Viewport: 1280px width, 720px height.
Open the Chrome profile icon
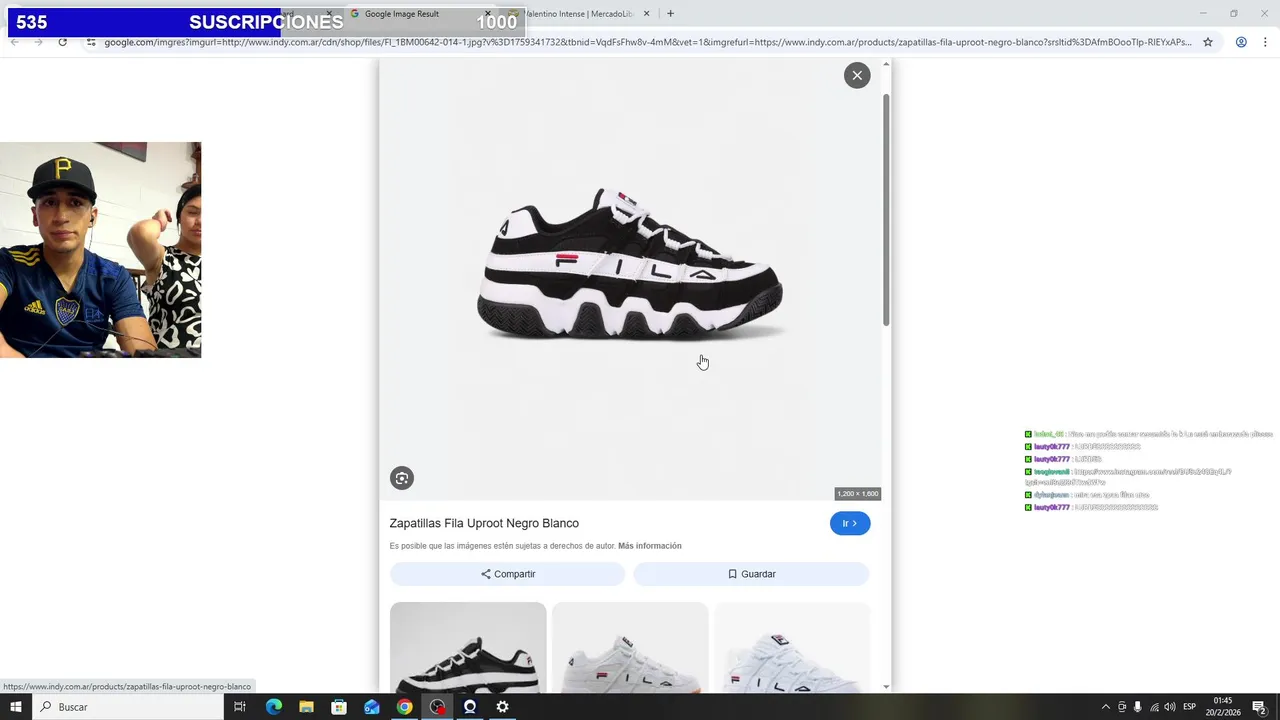coord(1241,42)
